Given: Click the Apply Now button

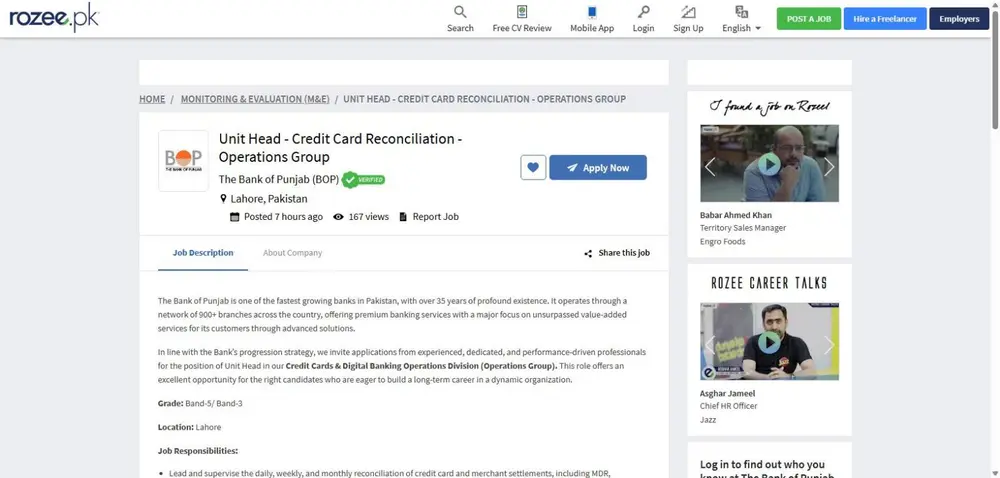Looking at the screenshot, I should pyautogui.click(x=598, y=168).
